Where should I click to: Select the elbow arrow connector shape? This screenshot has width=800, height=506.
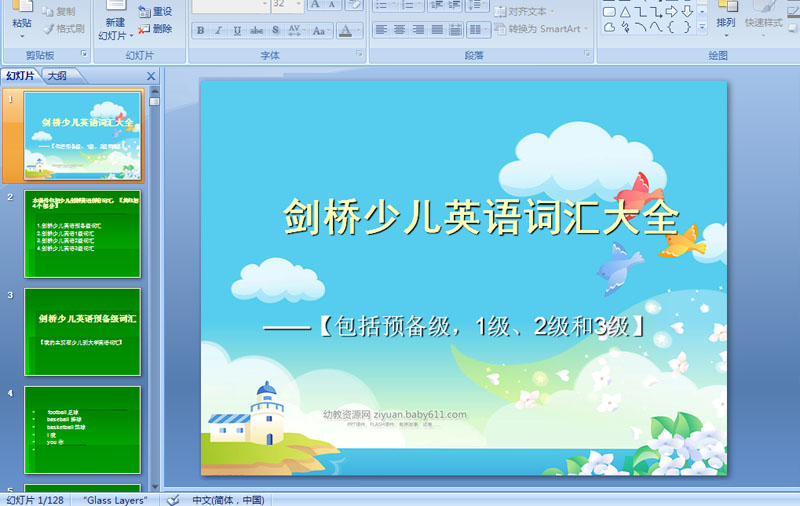656,12
